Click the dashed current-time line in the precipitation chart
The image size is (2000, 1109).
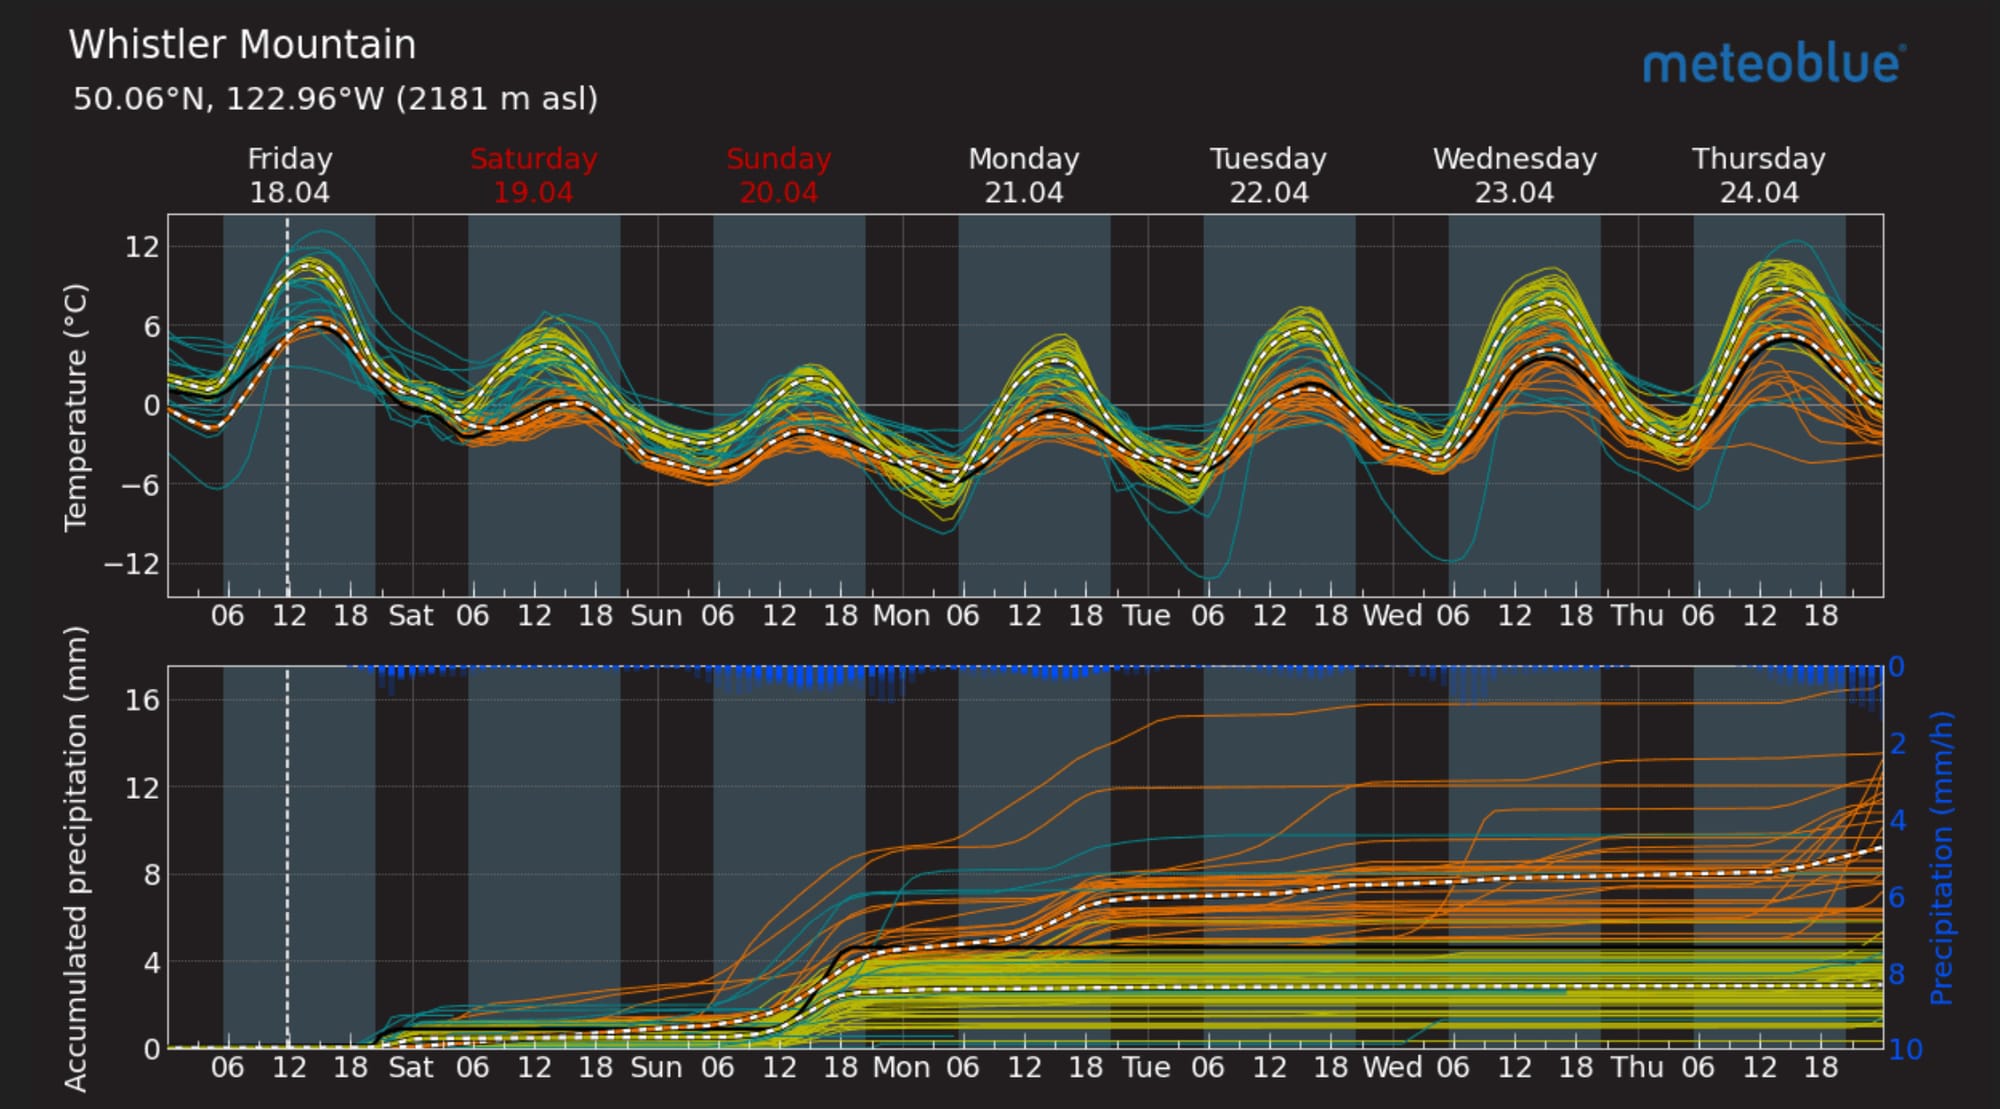288,850
